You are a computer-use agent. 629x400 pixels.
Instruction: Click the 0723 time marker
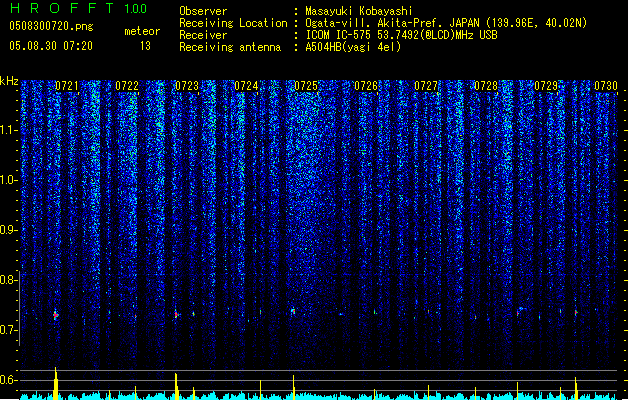click(187, 86)
